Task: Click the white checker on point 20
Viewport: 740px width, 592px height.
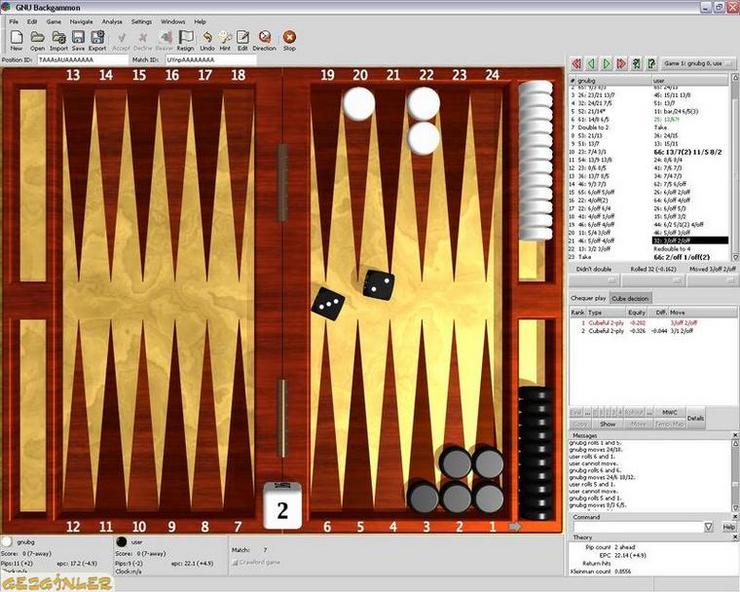Action: click(359, 103)
